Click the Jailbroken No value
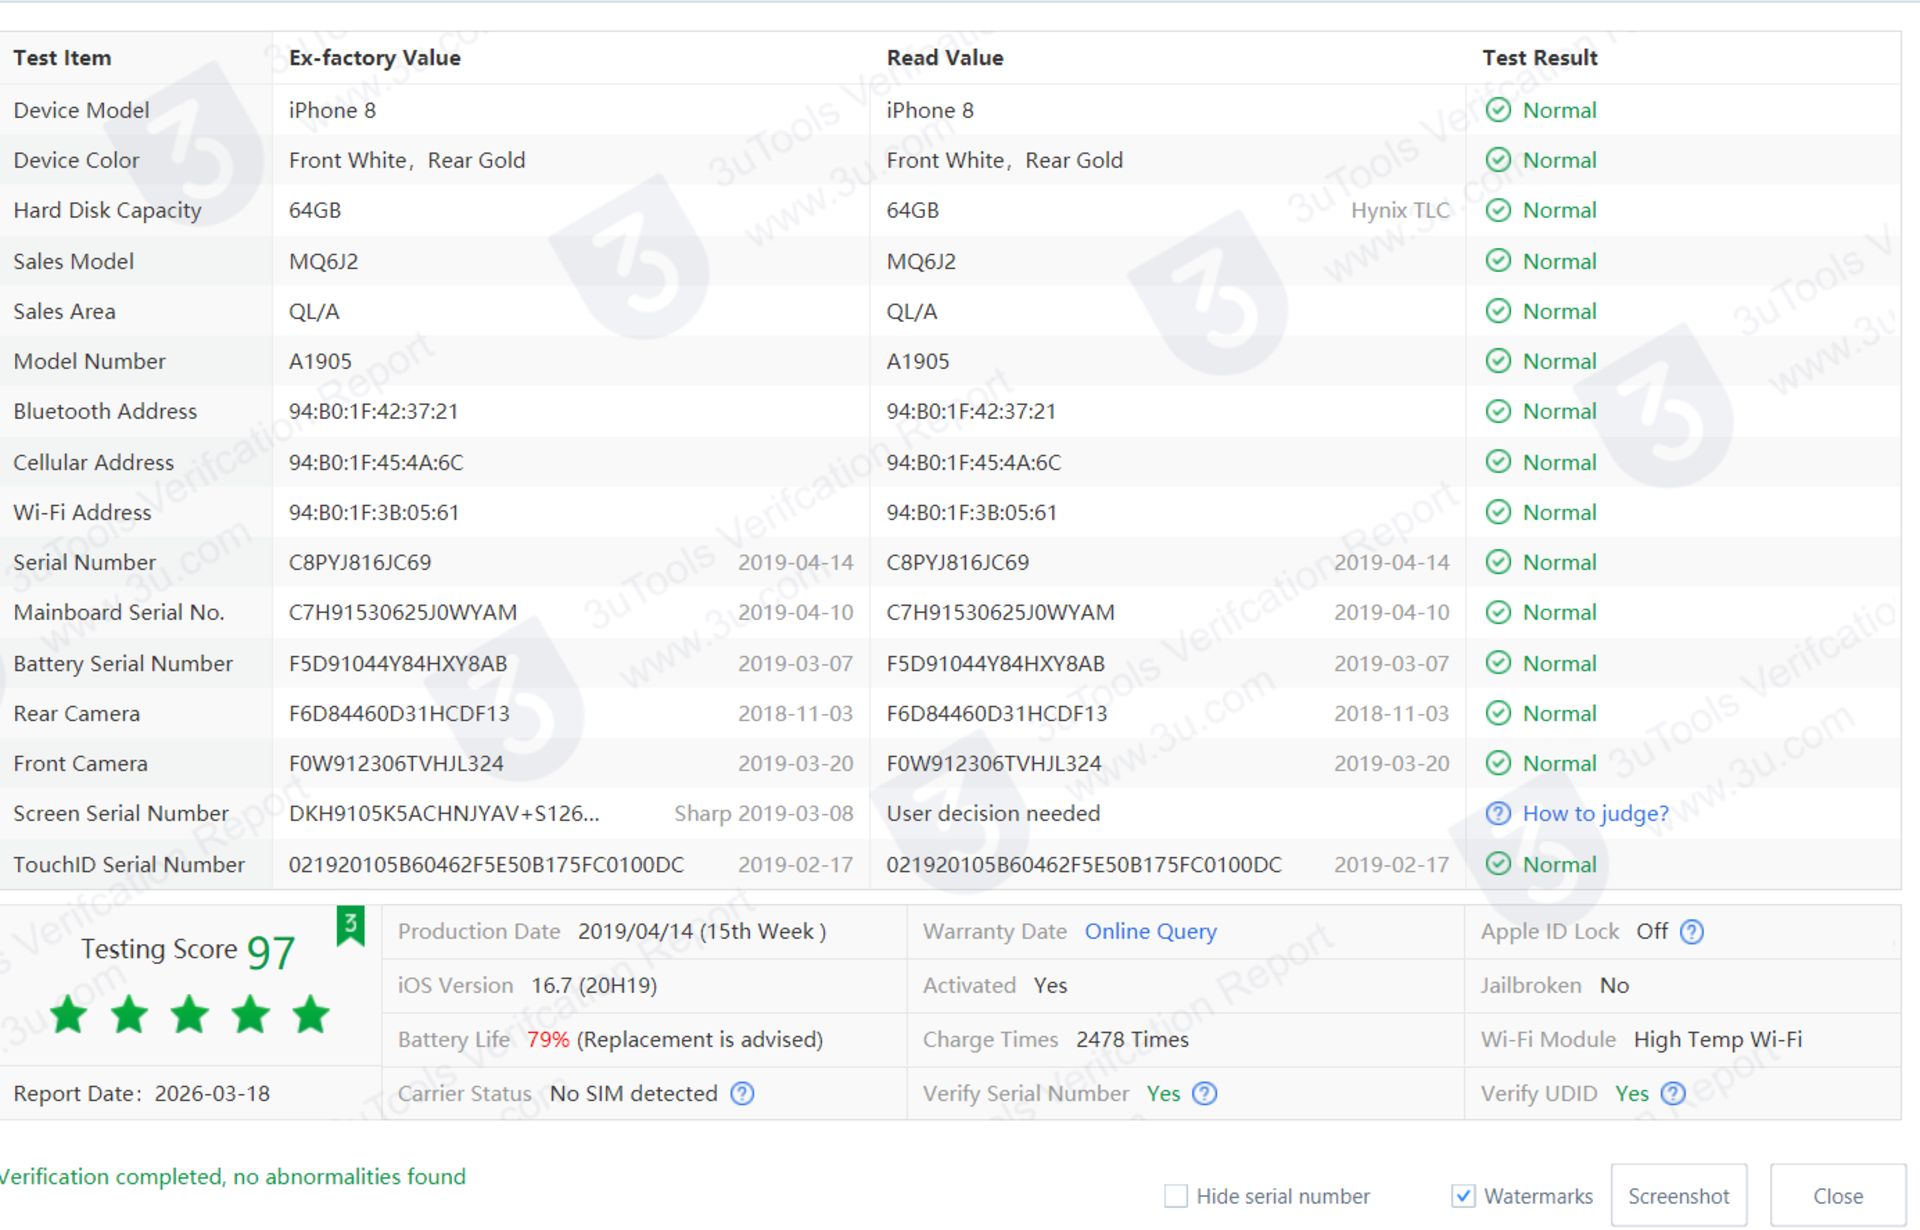The height and width of the screenshot is (1230, 1920). tap(1614, 986)
